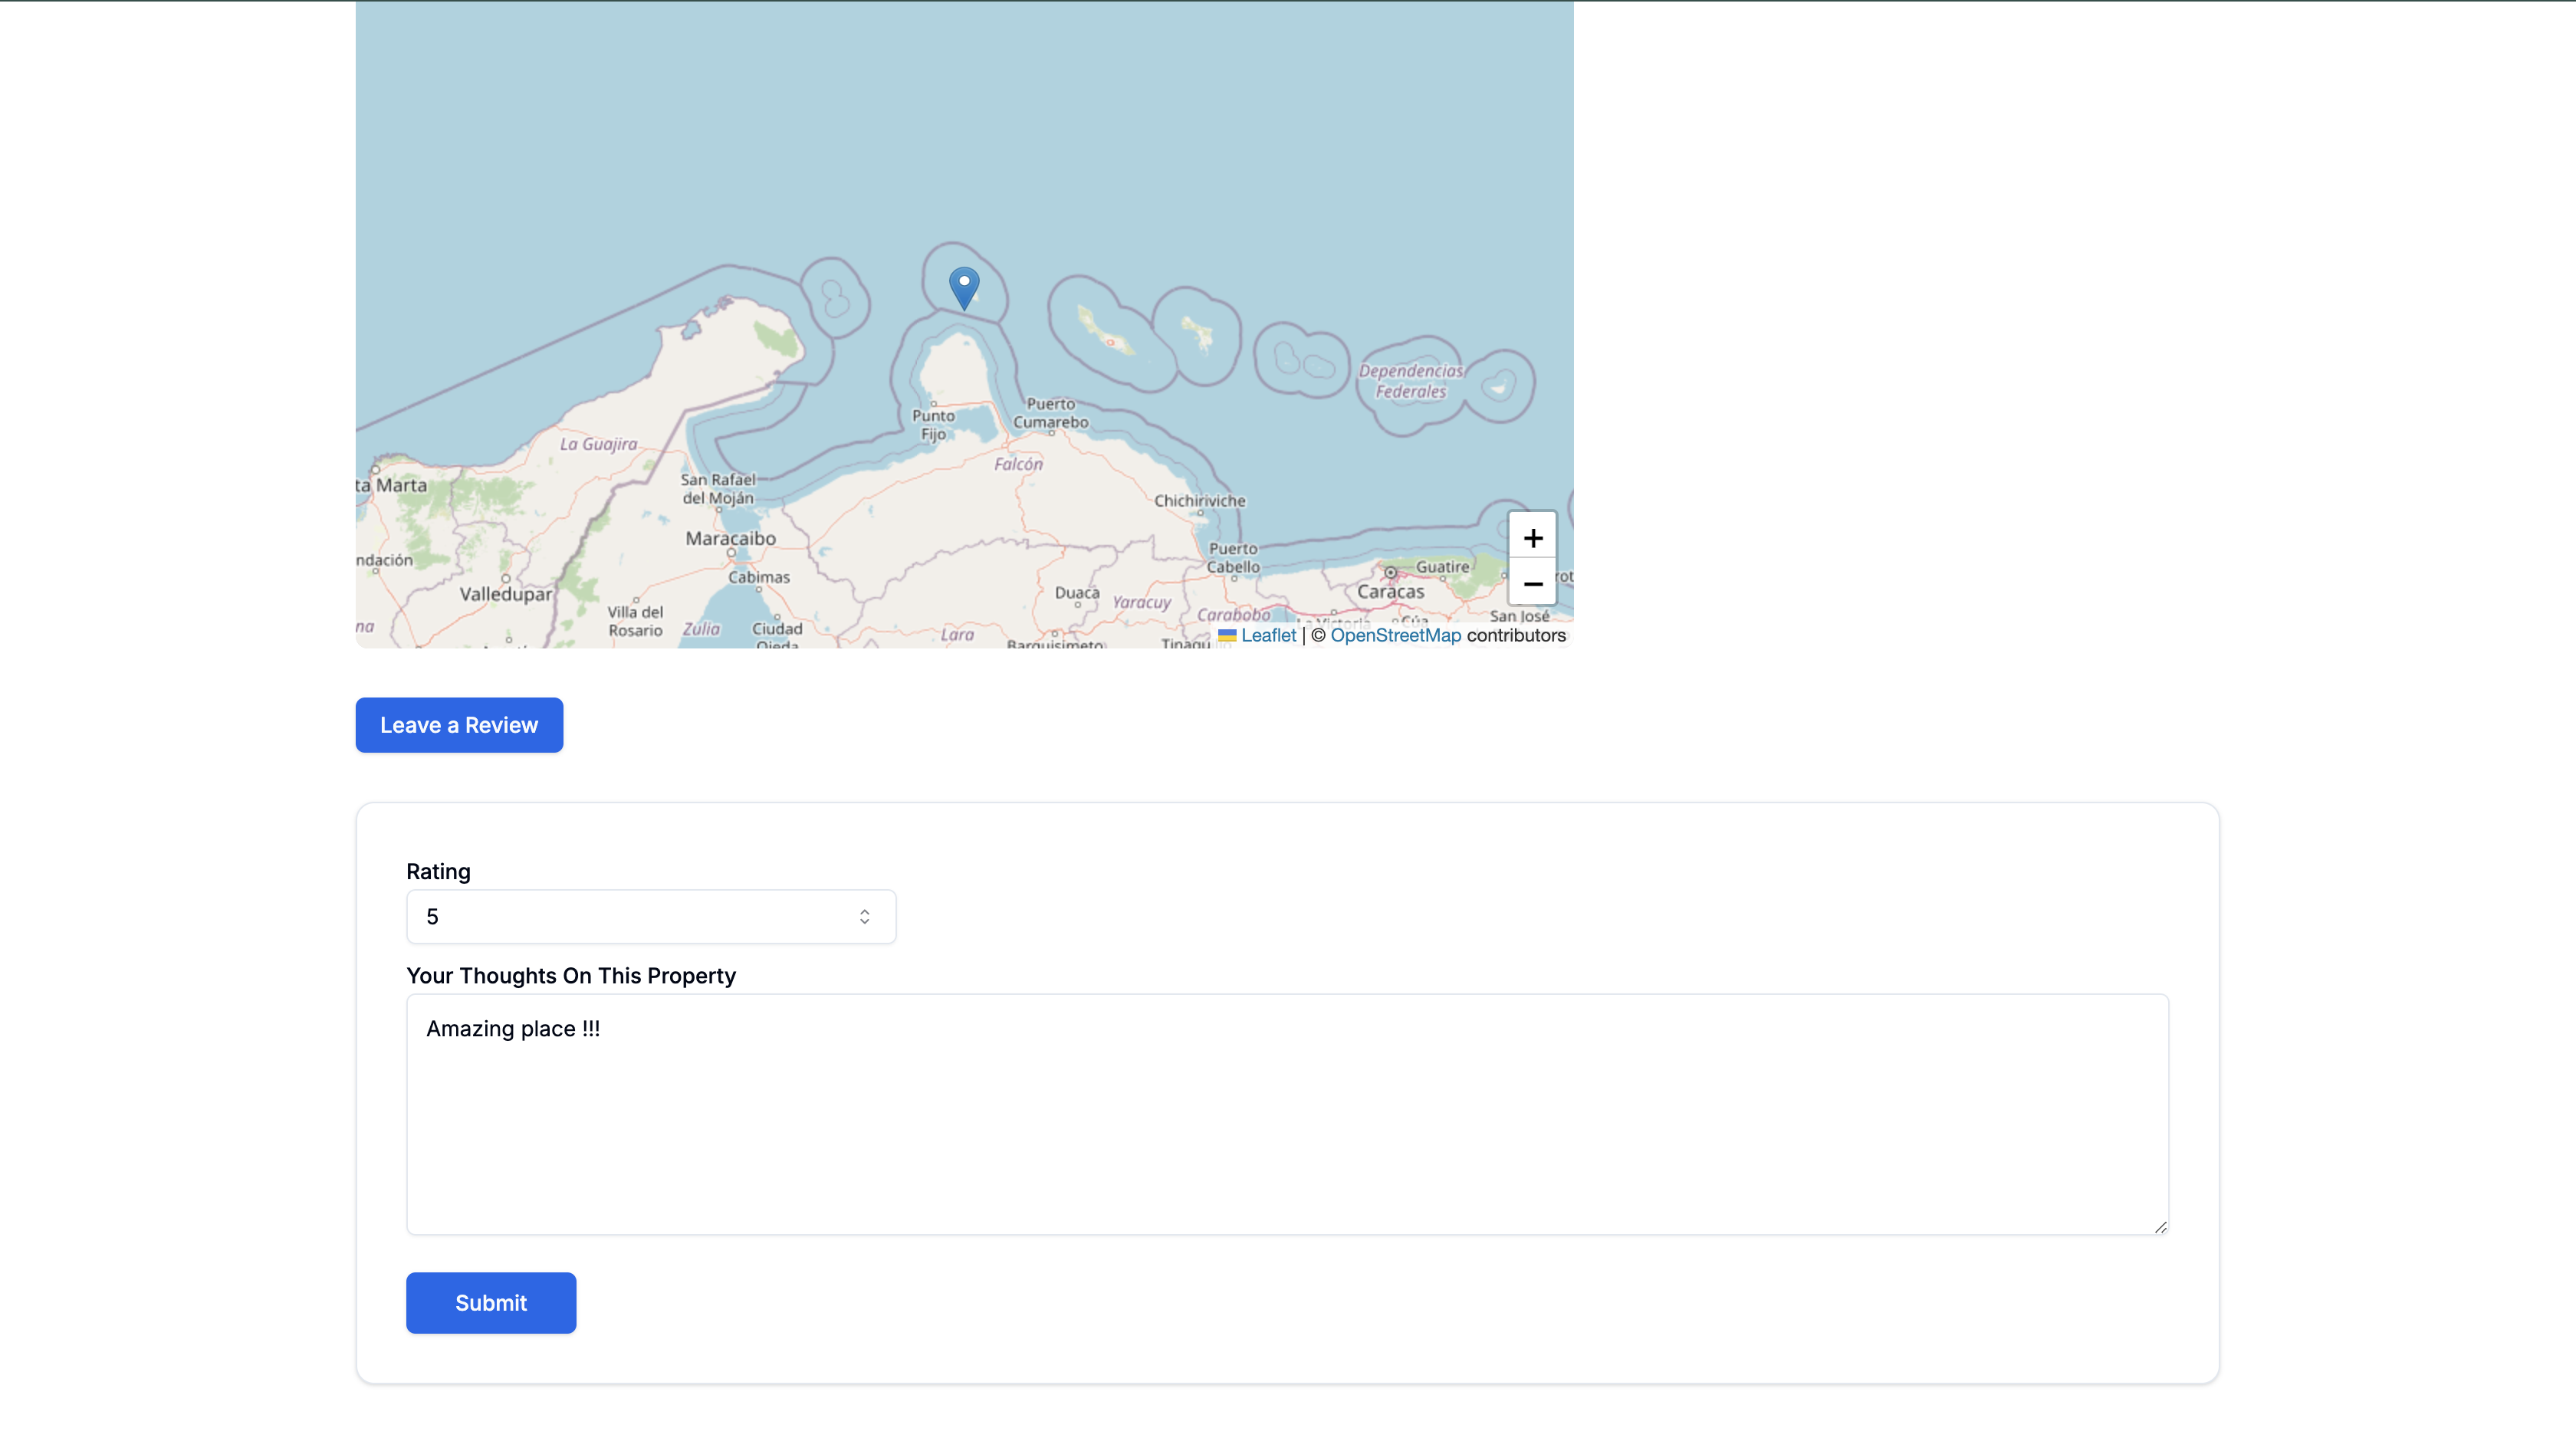
Task: Click the Leaflet flag icon in attribution
Action: pyautogui.click(x=1227, y=636)
